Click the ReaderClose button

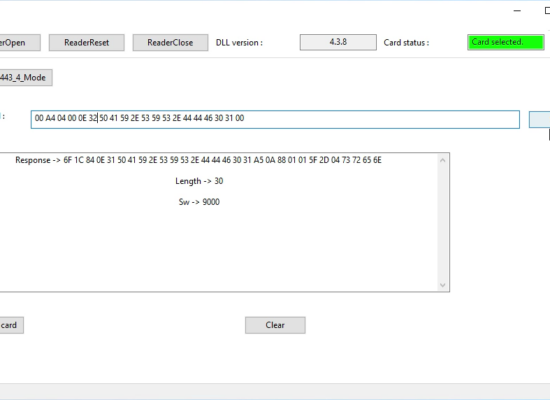(170, 42)
